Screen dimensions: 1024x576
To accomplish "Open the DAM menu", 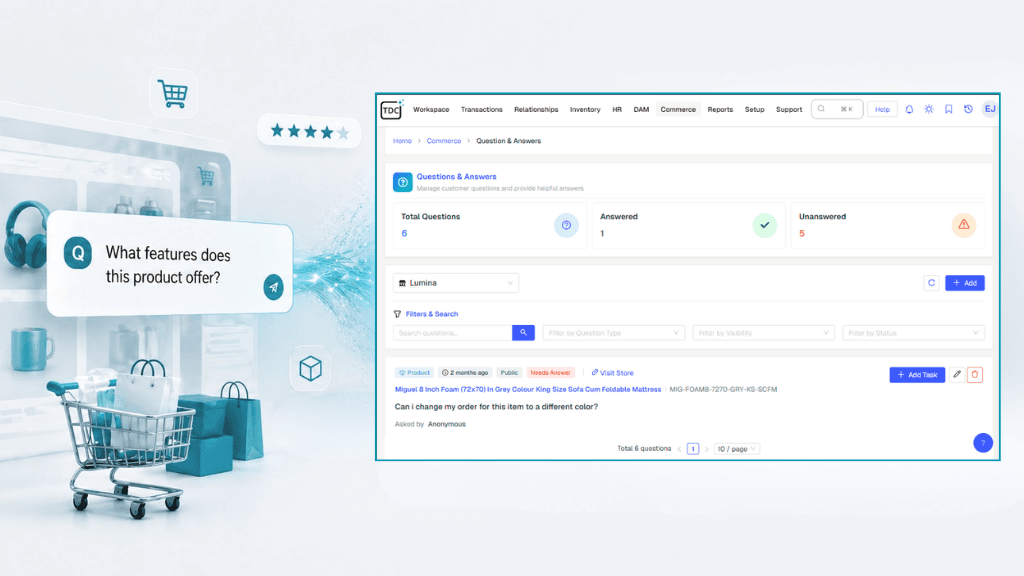I will coord(641,110).
